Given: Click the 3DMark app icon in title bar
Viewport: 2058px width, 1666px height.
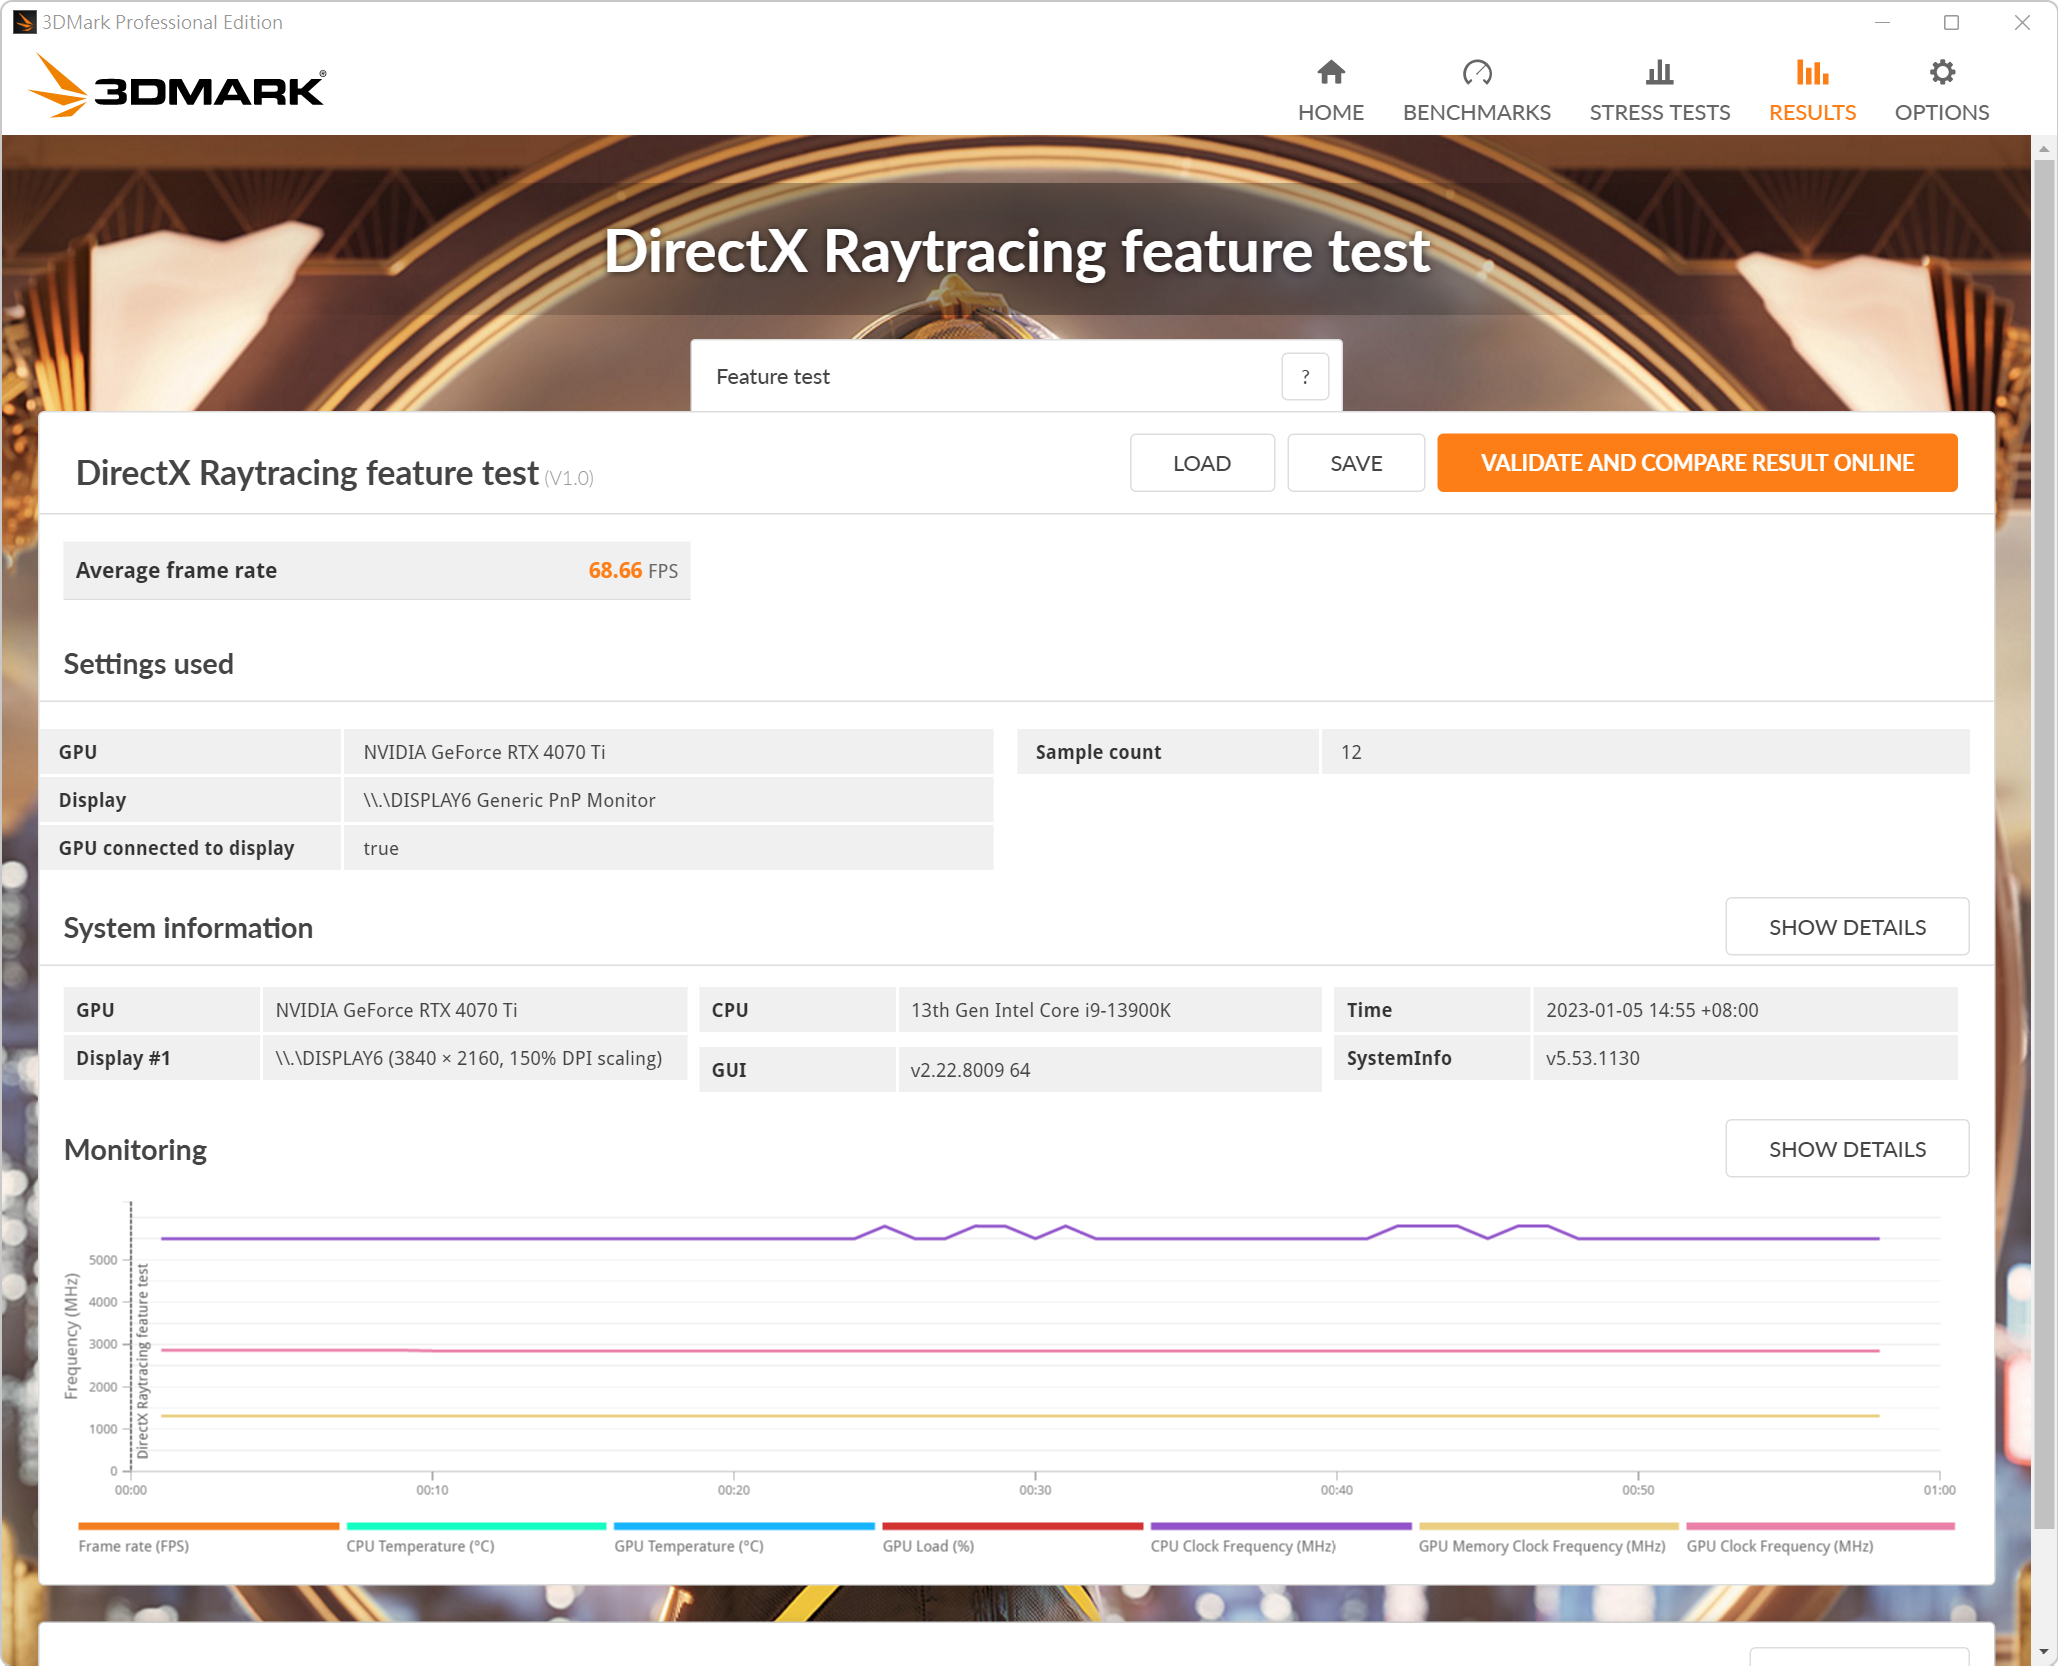Looking at the screenshot, I should [x=24, y=22].
